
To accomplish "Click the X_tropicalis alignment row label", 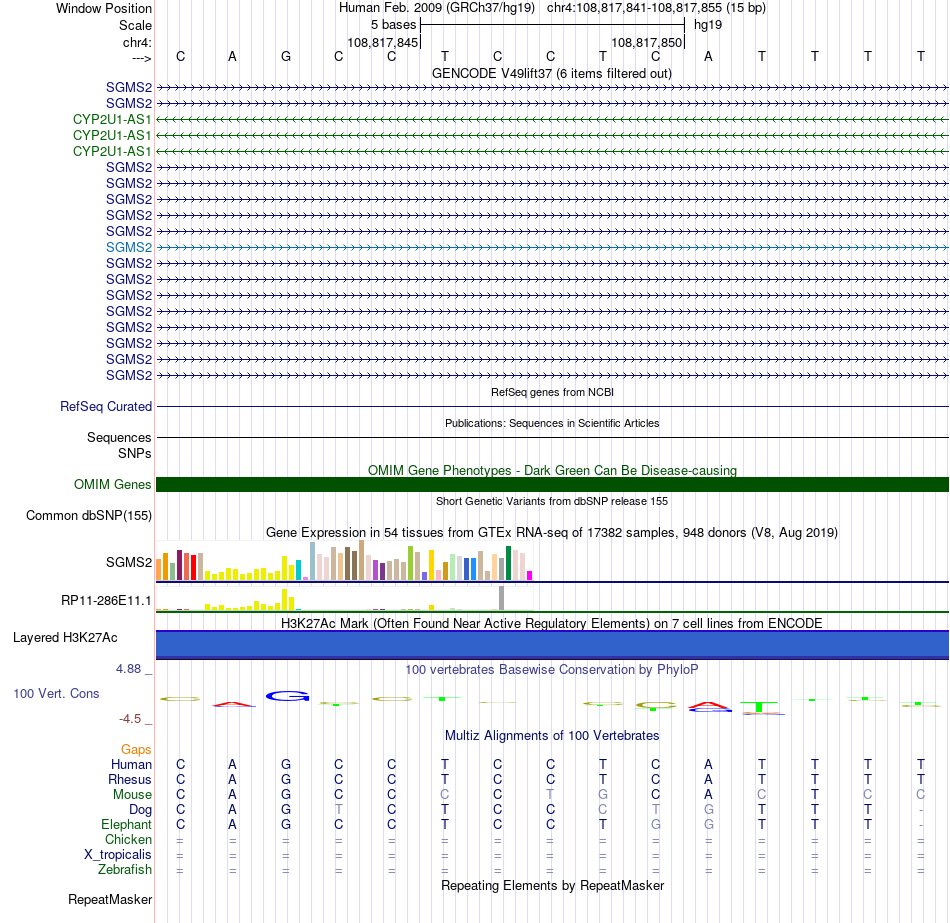I will [x=118, y=855].
